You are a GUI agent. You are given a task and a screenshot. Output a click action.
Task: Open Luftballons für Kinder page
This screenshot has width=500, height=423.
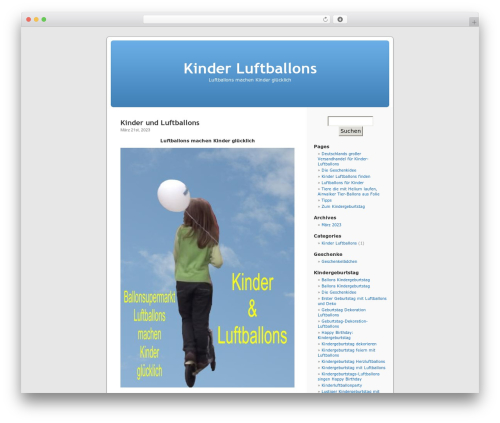(x=342, y=183)
